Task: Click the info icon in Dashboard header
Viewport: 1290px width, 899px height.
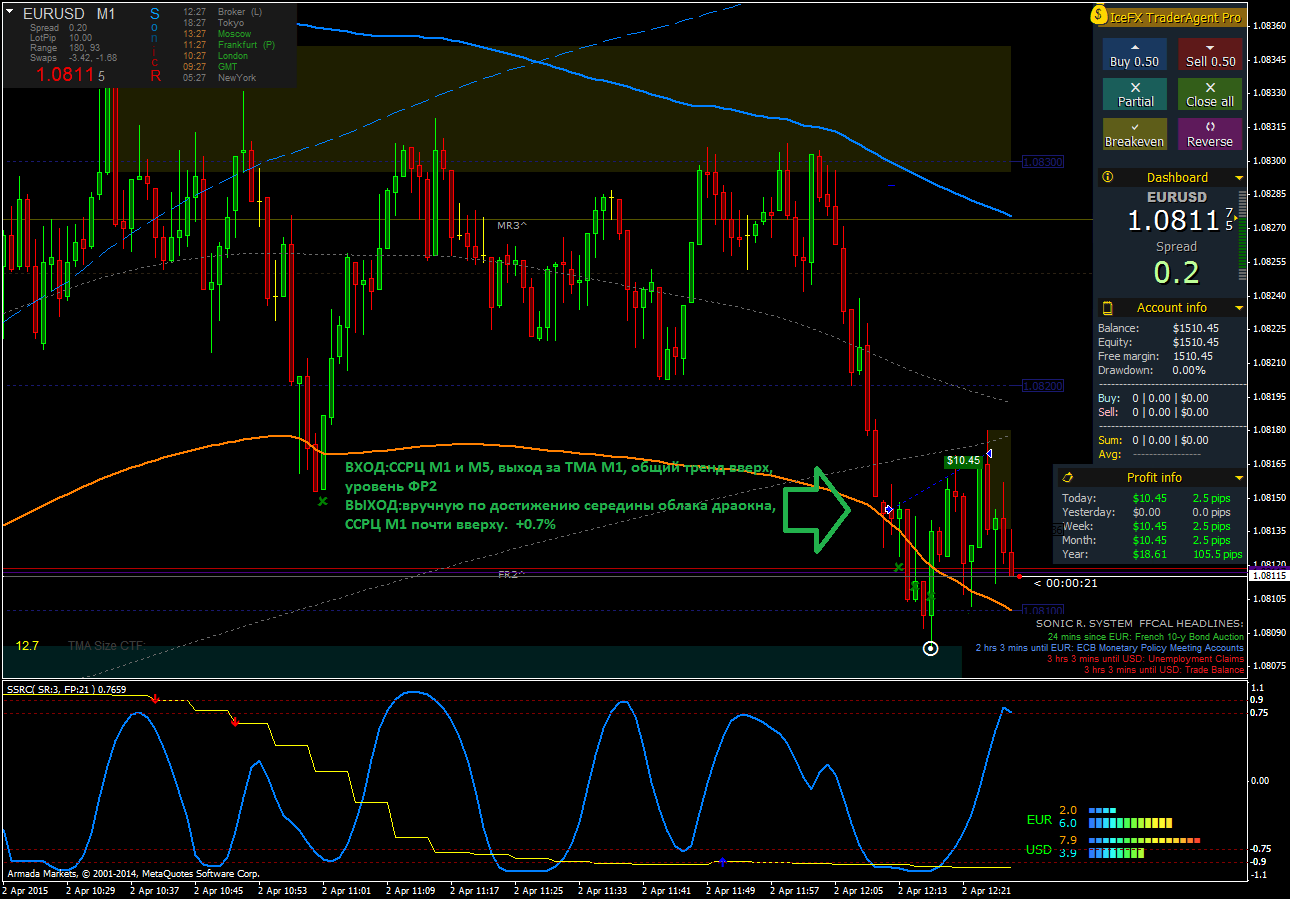Action: click(1107, 177)
